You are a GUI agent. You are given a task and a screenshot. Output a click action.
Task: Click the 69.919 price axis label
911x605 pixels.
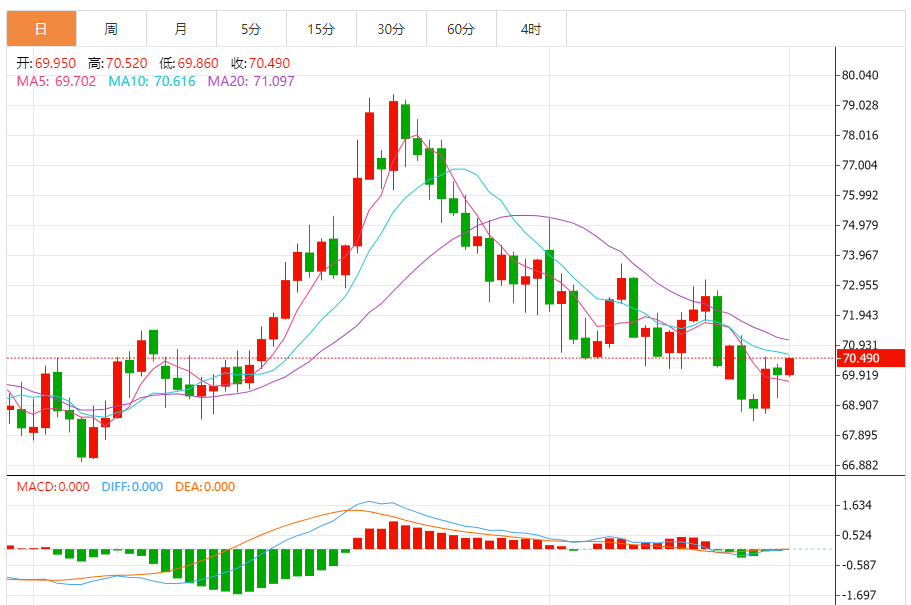coord(860,375)
